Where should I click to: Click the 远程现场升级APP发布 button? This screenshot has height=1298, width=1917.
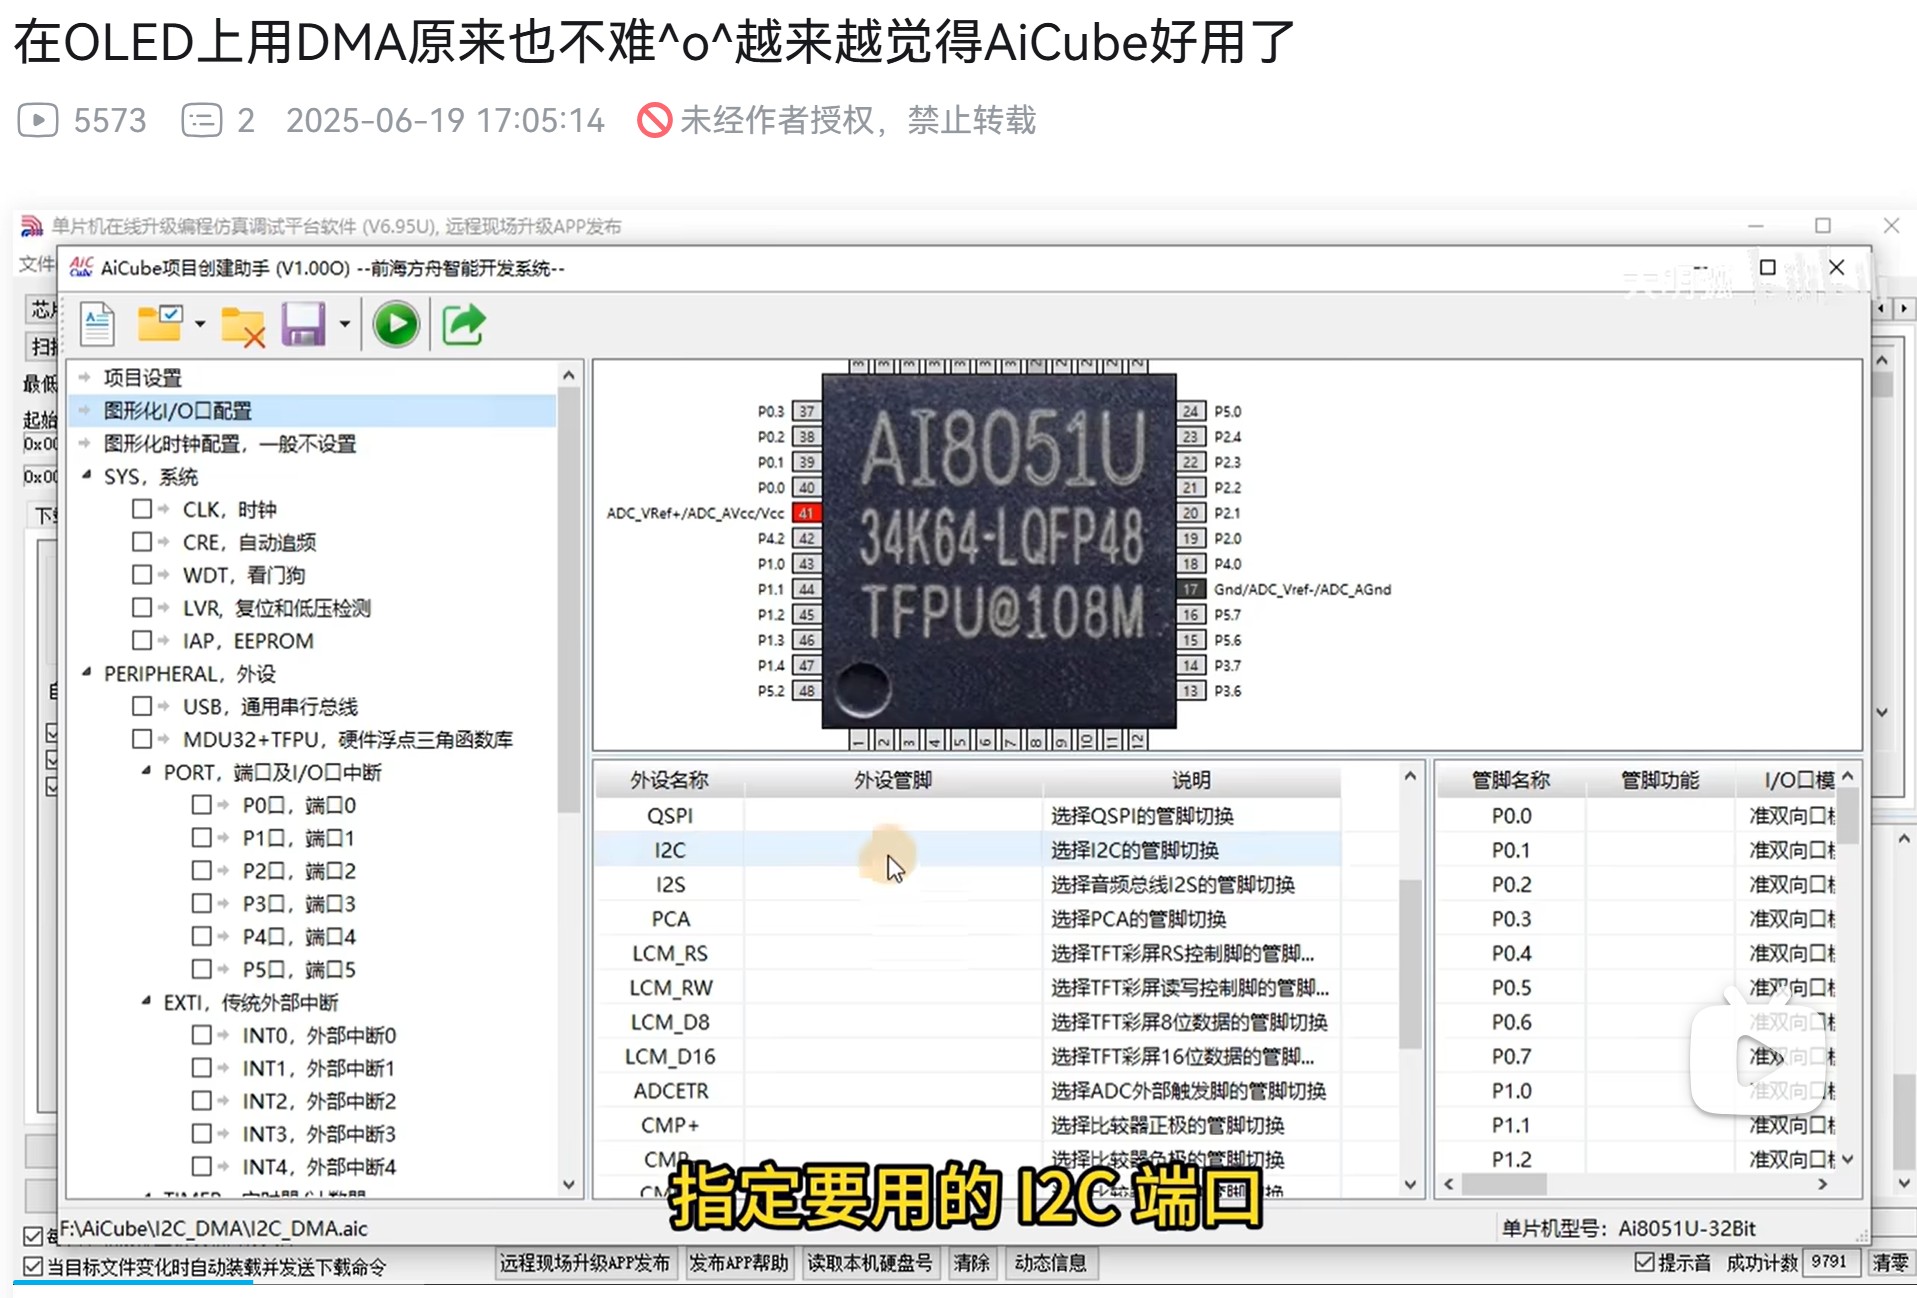(x=585, y=1263)
